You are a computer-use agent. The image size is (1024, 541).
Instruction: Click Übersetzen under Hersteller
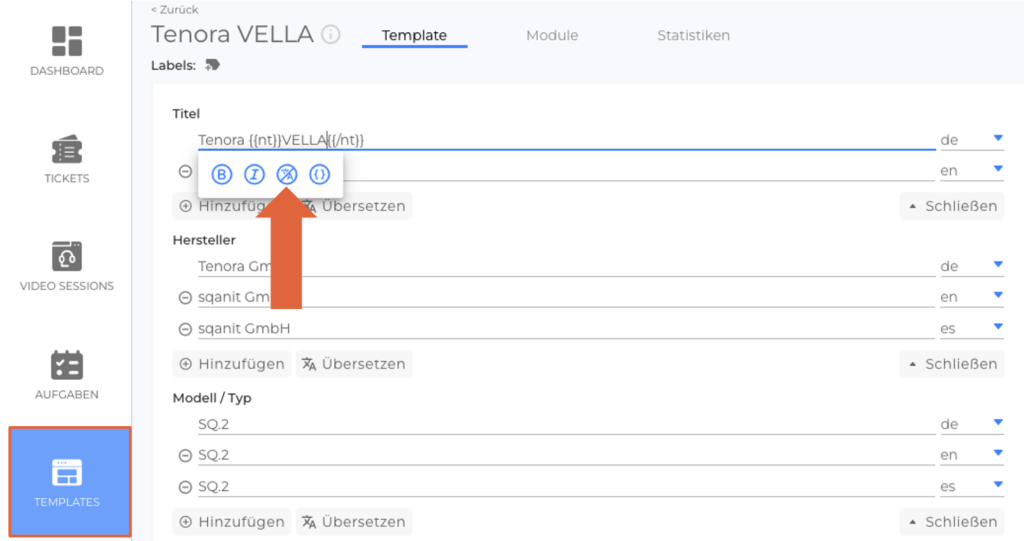(353, 364)
